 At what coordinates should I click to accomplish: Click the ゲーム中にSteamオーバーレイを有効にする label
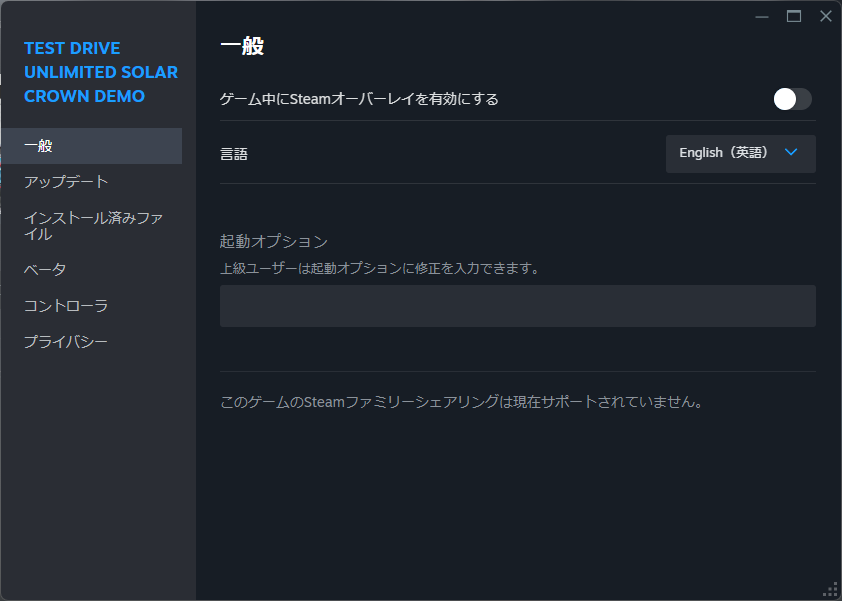(359, 99)
